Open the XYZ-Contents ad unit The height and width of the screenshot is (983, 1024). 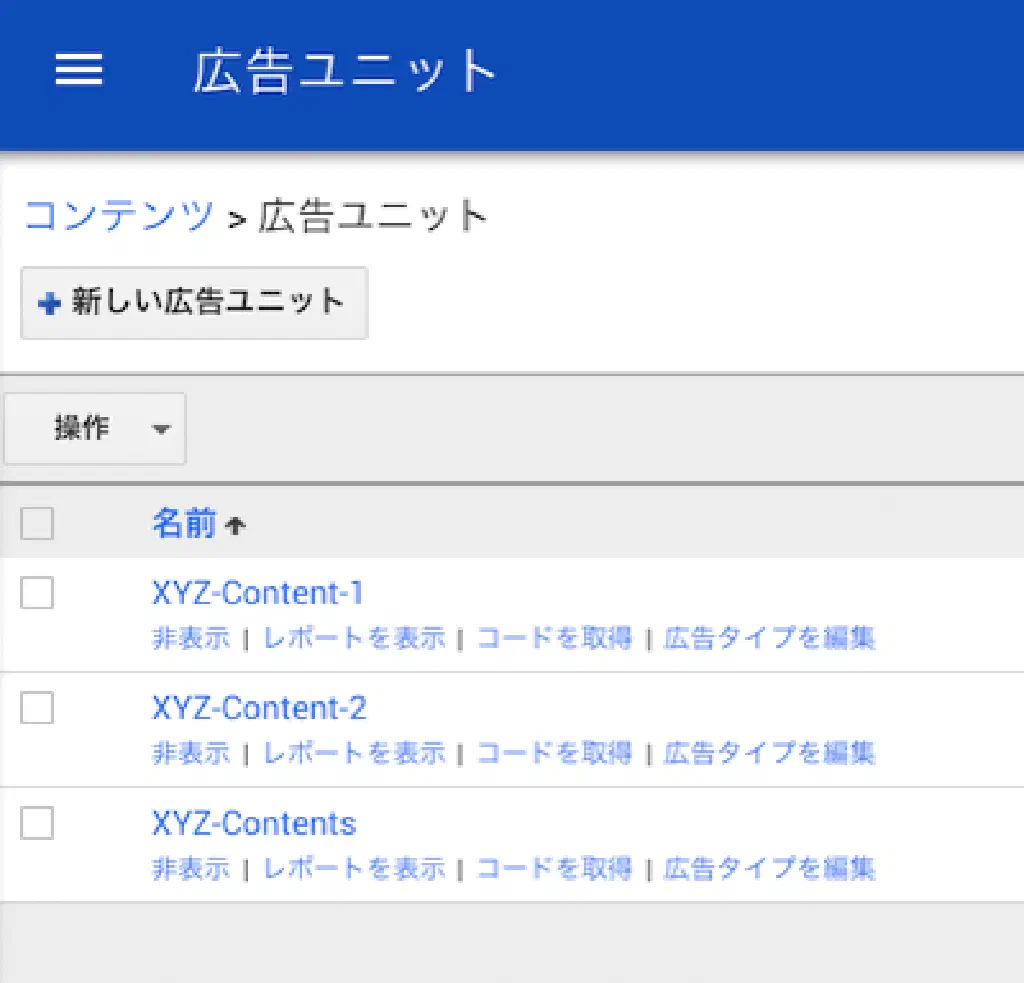pyautogui.click(x=254, y=823)
